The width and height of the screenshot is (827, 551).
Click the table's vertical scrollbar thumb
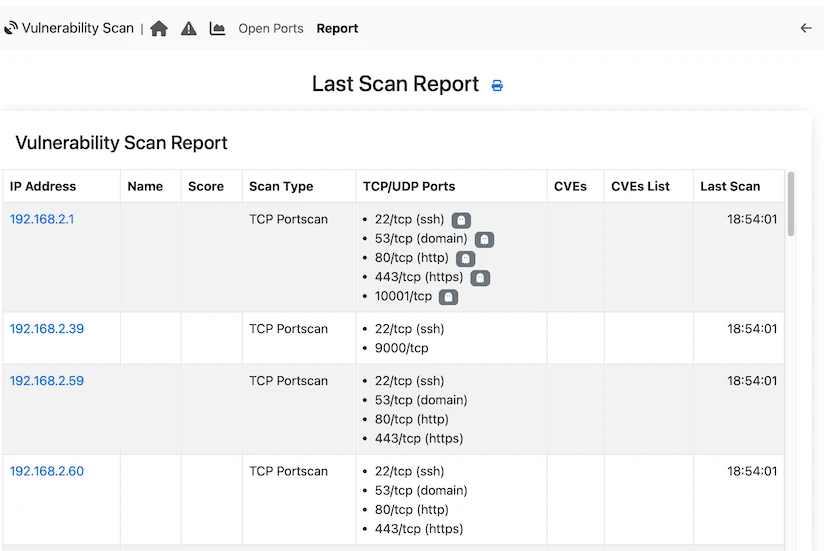point(791,204)
